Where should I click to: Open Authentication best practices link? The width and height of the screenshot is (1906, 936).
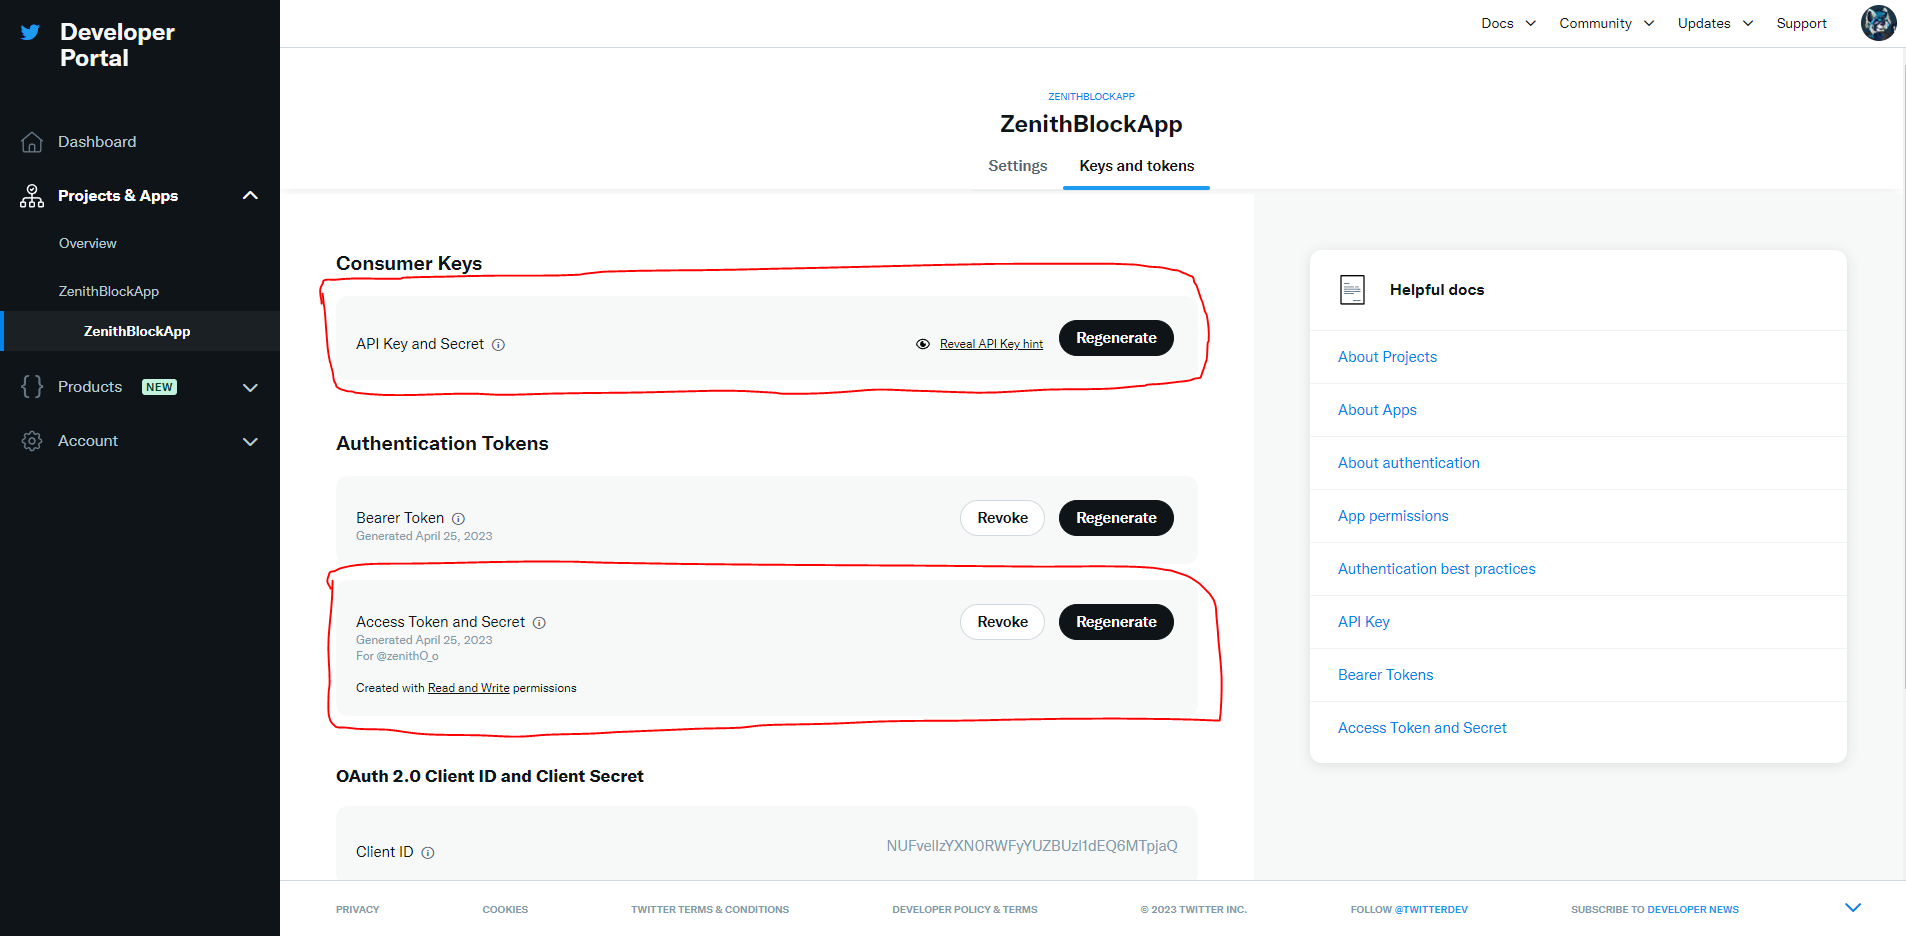click(1437, 569)
